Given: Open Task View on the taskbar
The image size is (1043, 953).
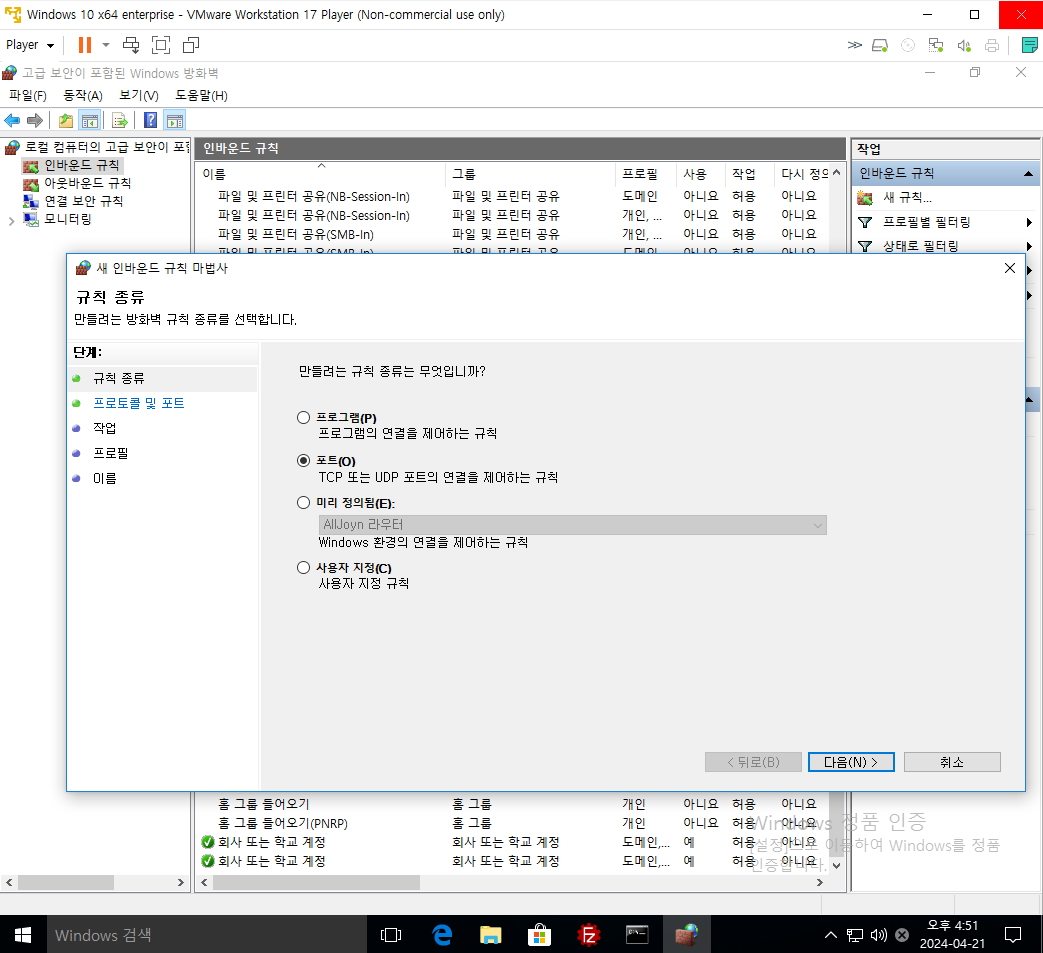Looking at the screenshot, I should pyautogui.click(x=391, y=934).
